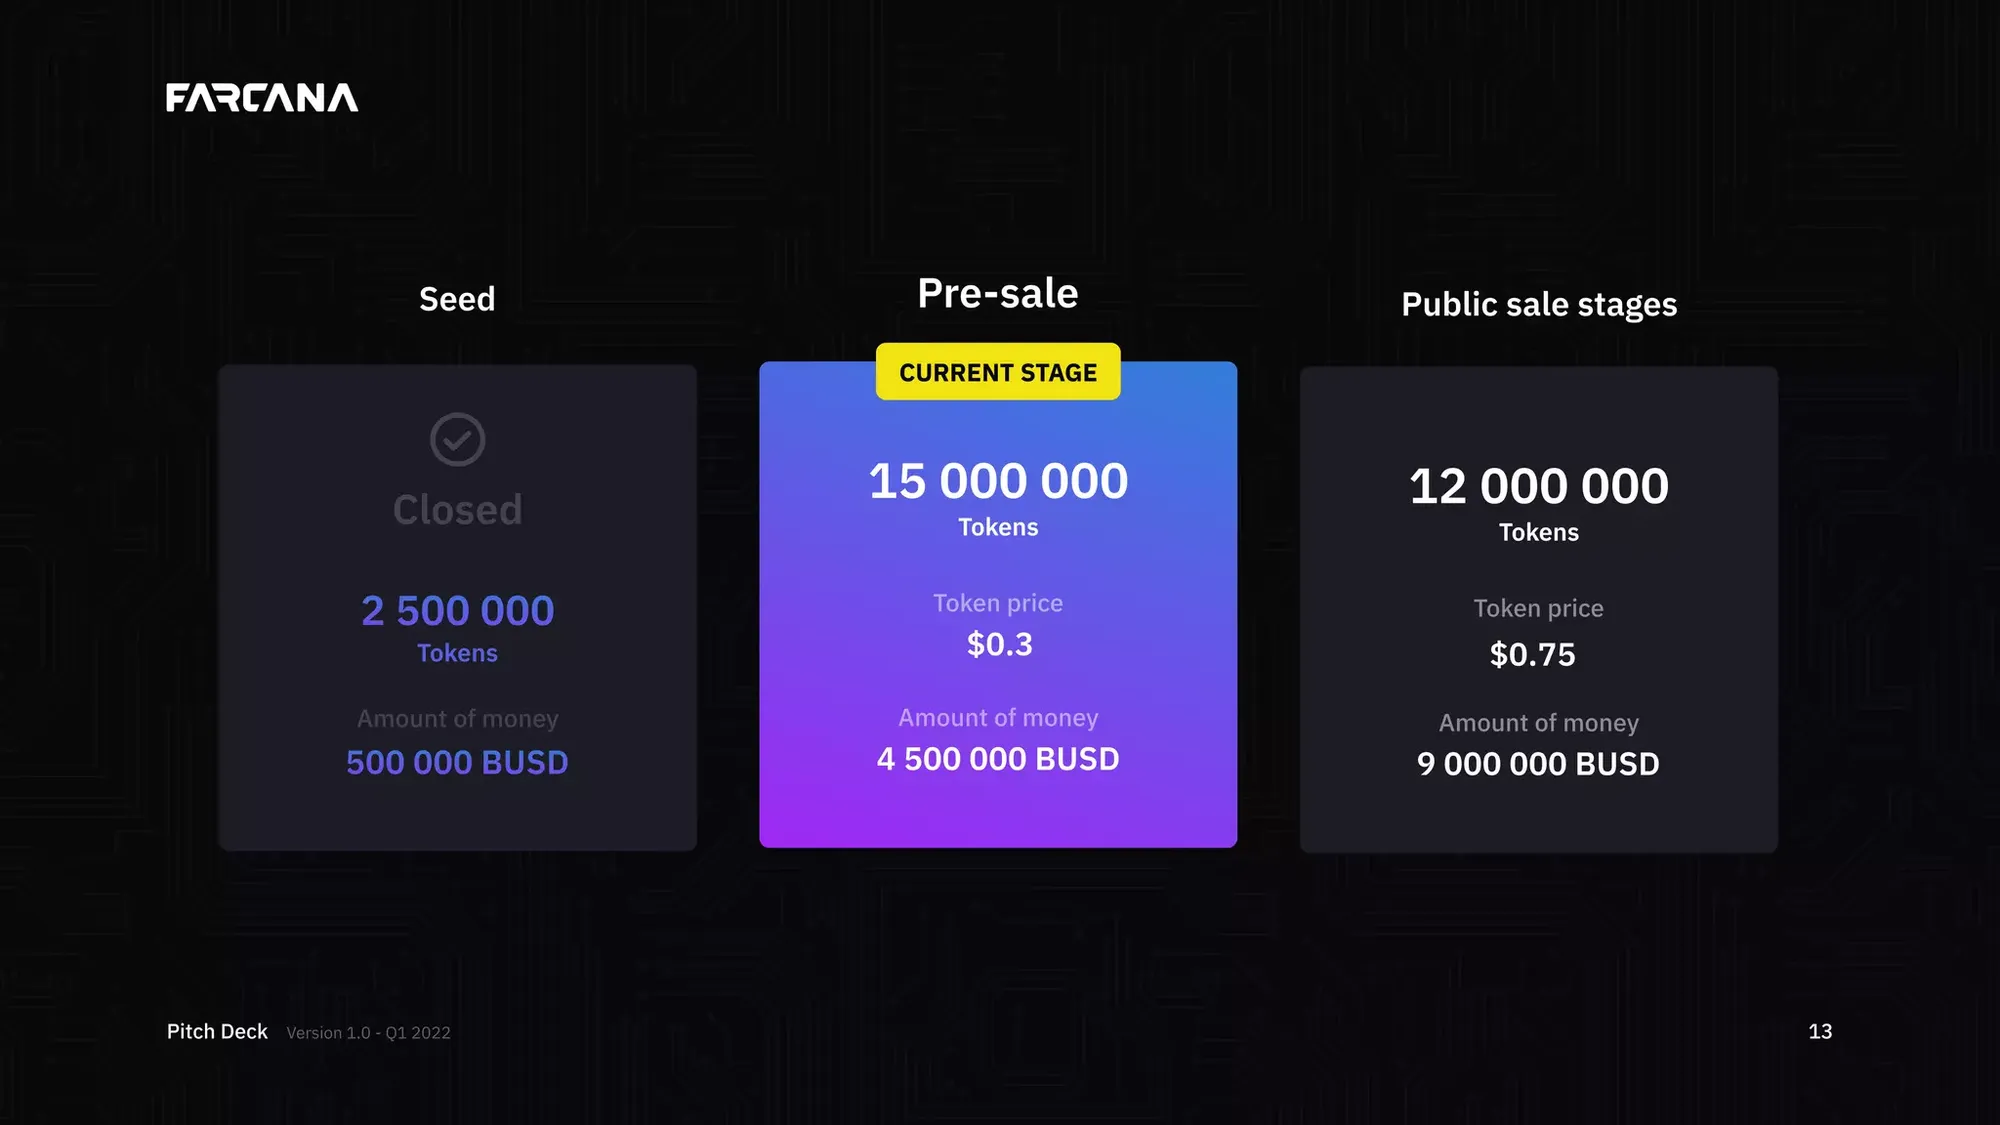
Task: Click the Version 1.0 - Q1 2022 text
Action: click(x=368, y=1033)
